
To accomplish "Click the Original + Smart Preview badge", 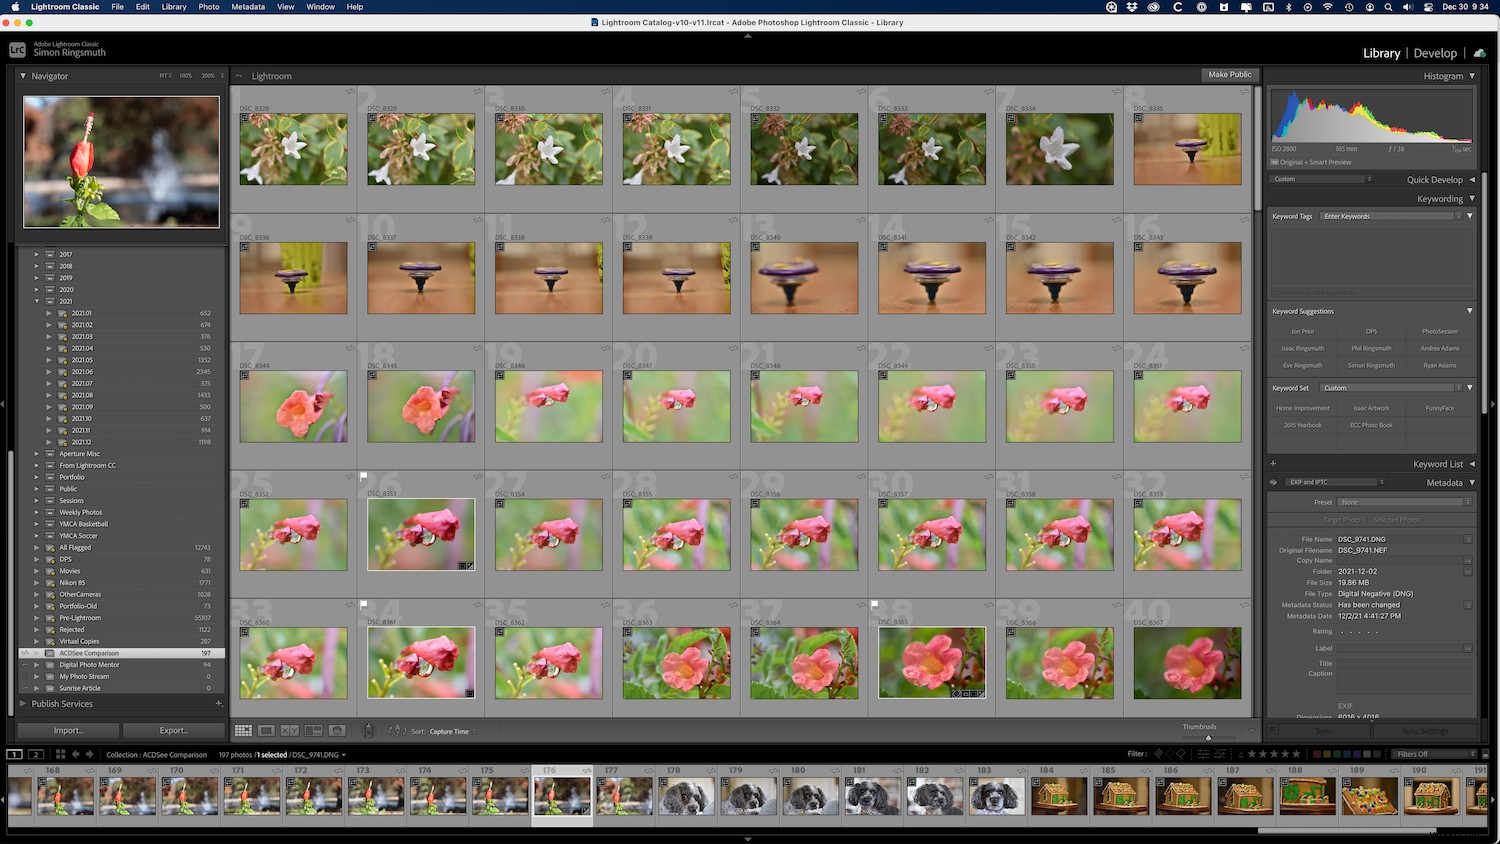I will [1316, 161].
